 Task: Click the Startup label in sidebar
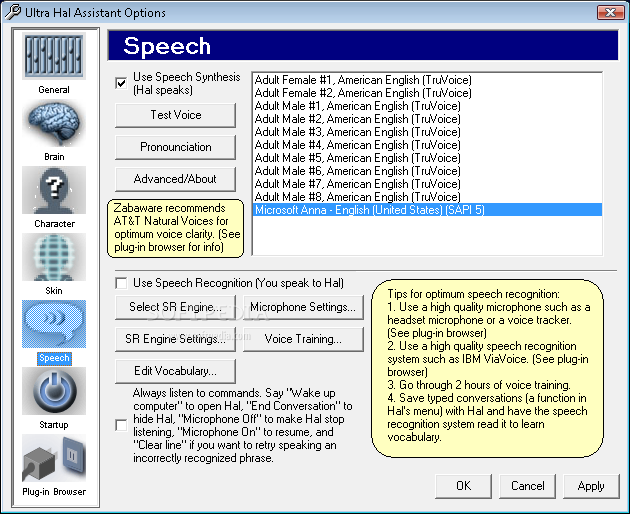[x=54, y=425]
